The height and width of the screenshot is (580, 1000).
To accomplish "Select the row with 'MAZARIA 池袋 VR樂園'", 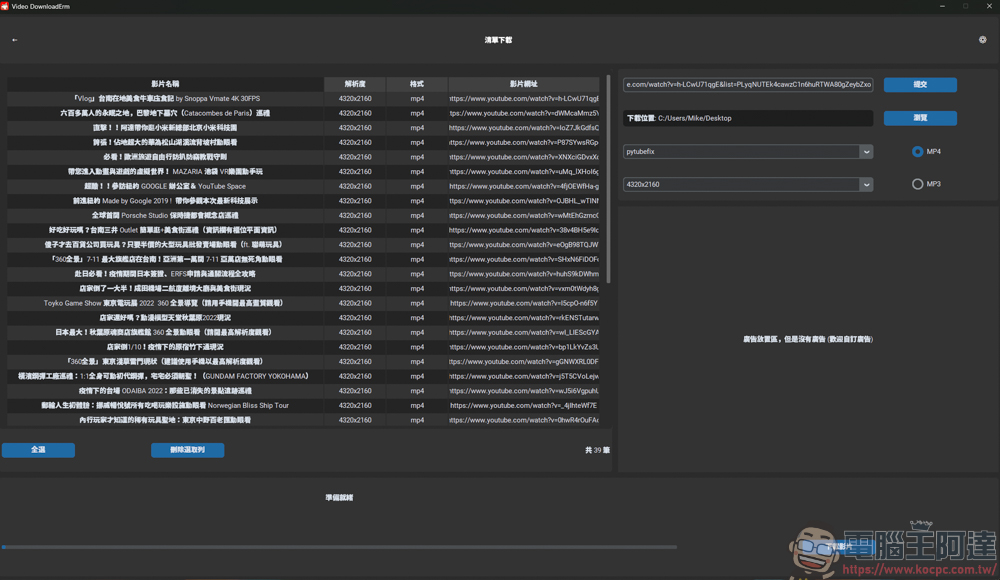I will coord(303,172).
